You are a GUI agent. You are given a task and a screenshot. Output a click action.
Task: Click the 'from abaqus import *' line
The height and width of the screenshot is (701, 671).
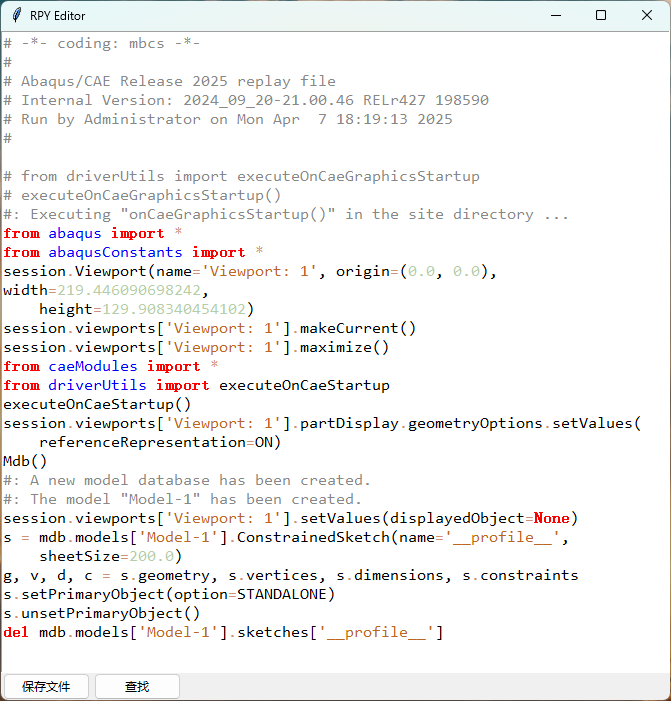pyautogui.click(x=93, y=233)
